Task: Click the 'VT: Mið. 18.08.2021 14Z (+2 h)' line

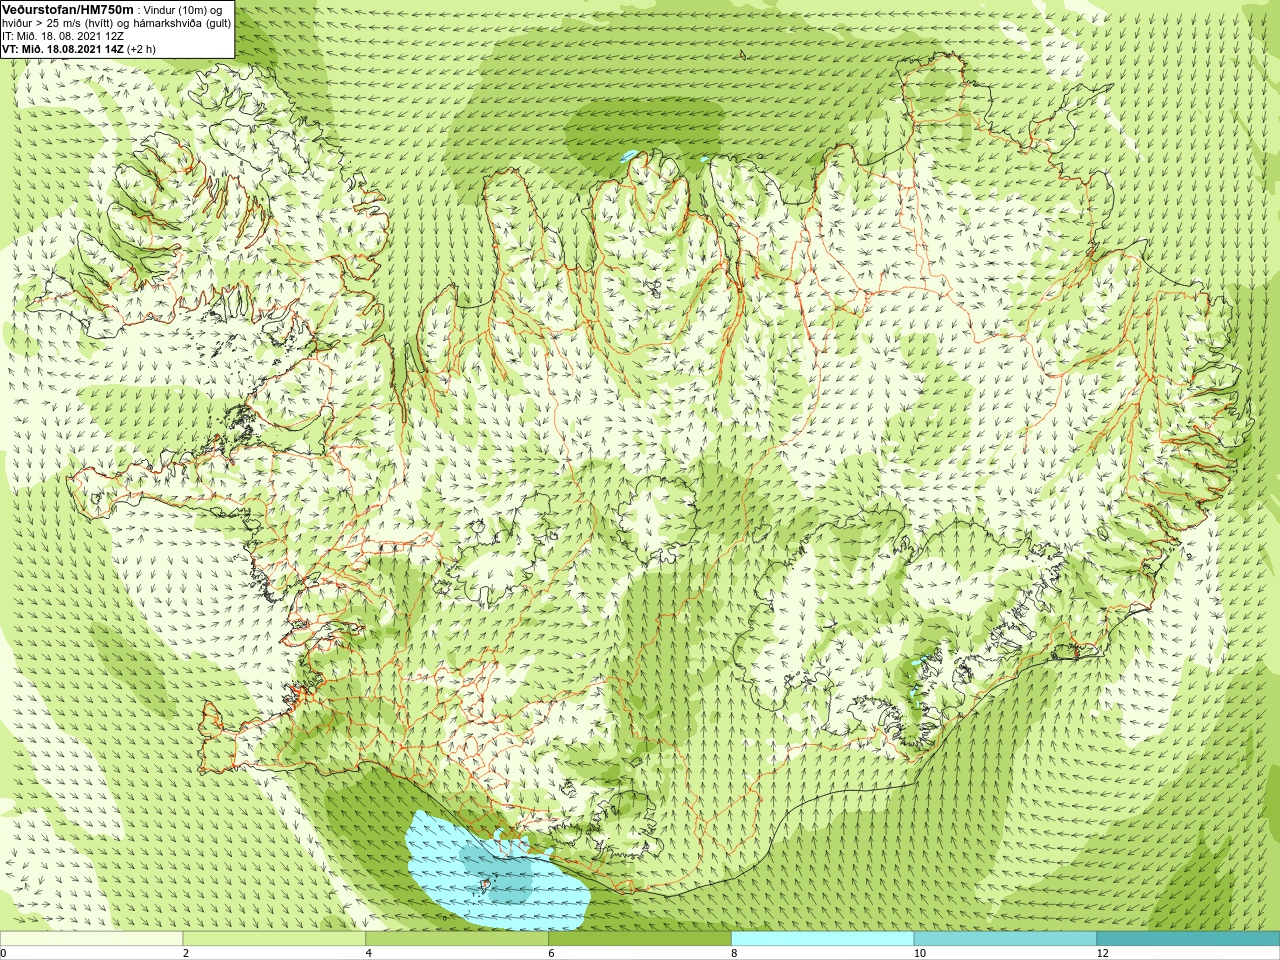Action: click(78, 49)
